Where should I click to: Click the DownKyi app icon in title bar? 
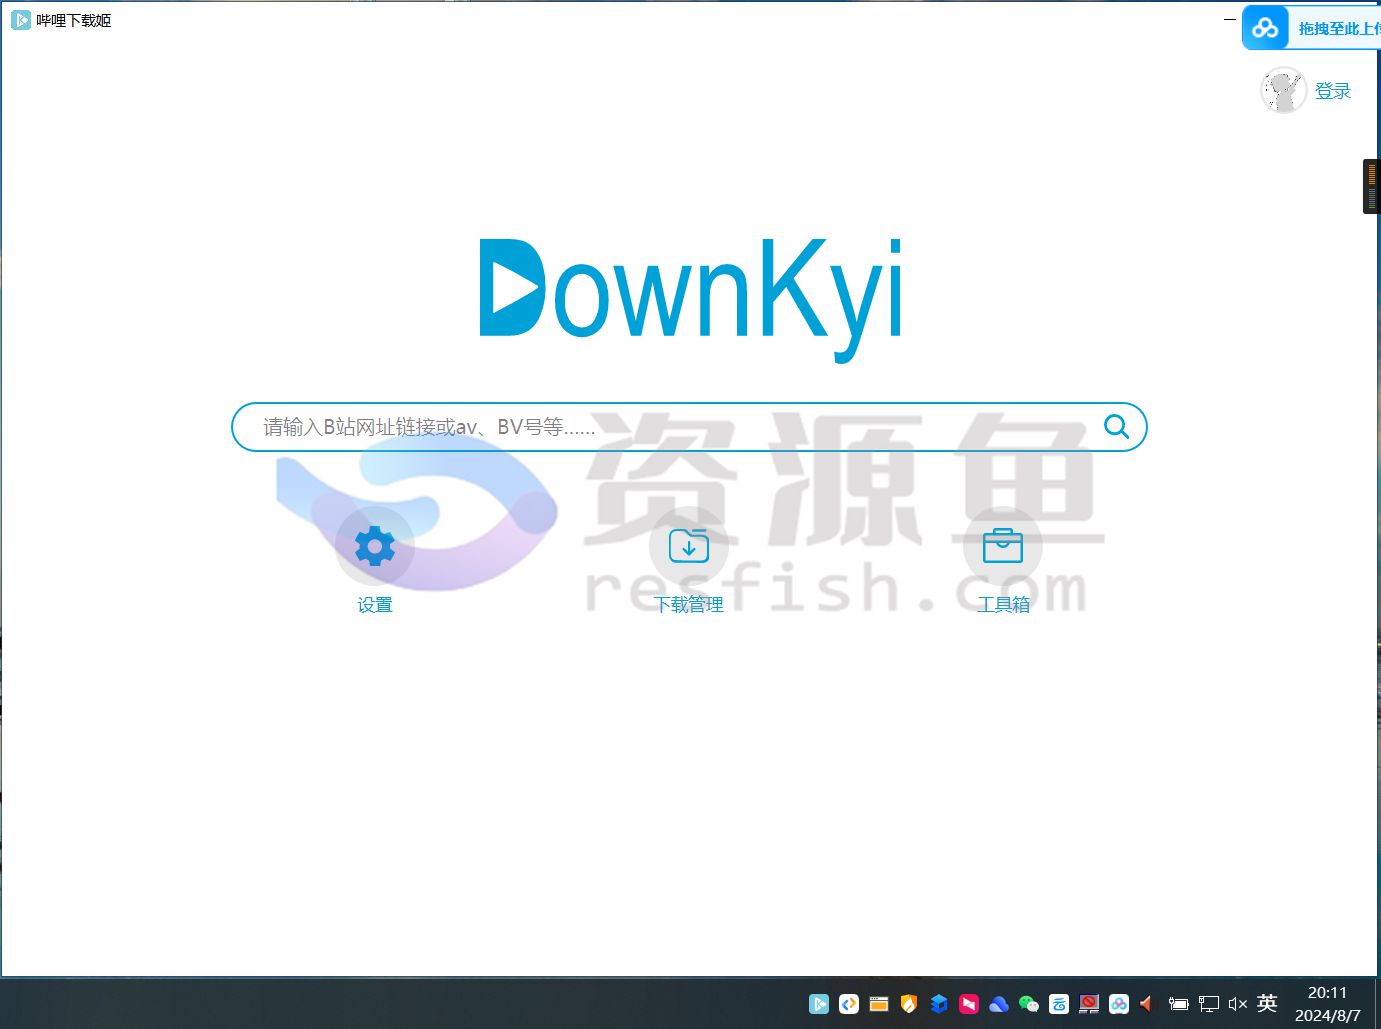pos(21,20)
